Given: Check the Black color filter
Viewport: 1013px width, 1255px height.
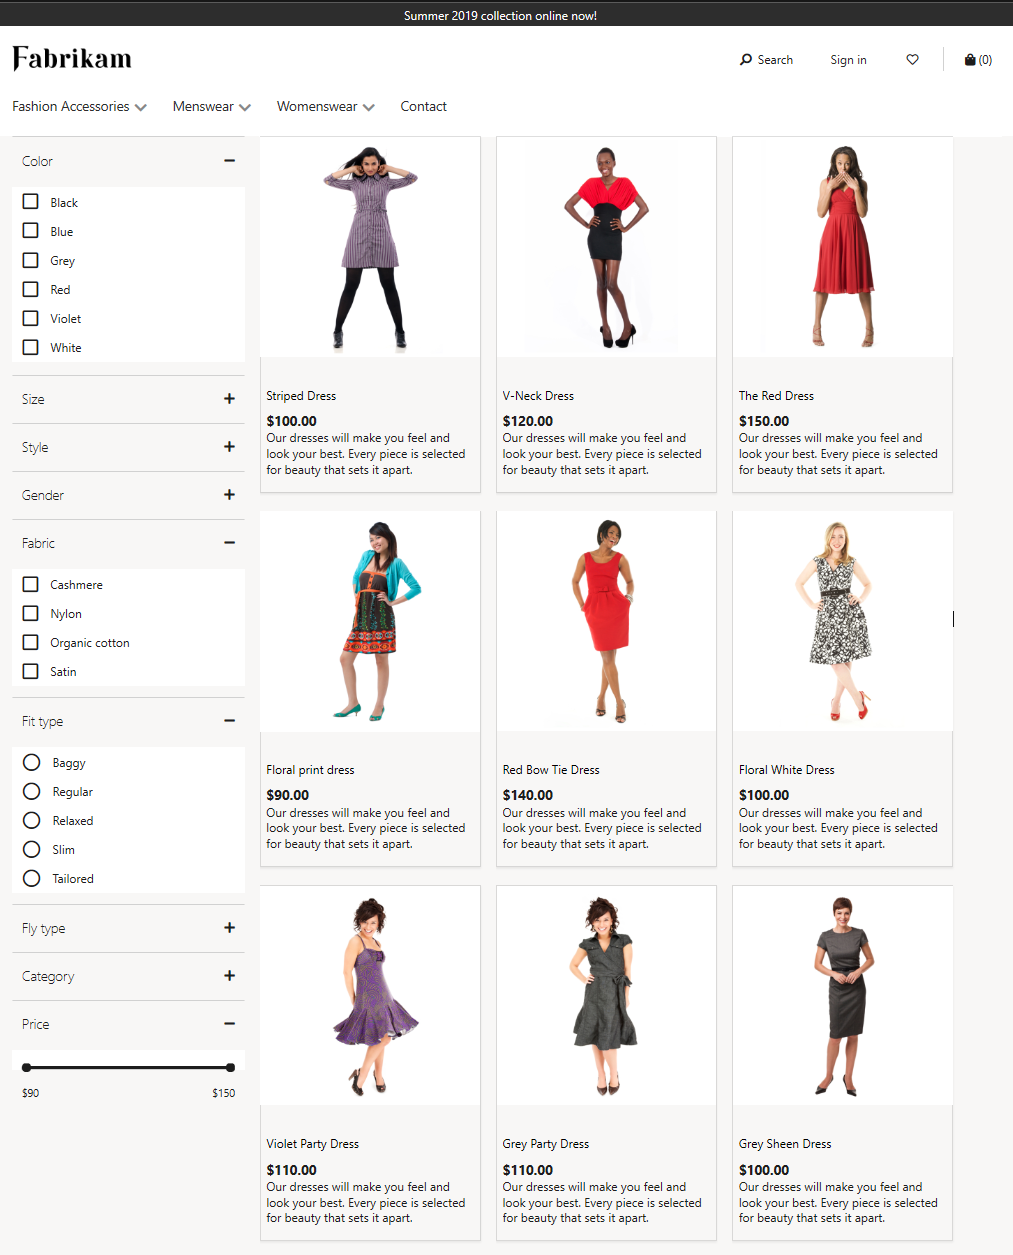Looking at the screenshot, I should tap(30, 201).
